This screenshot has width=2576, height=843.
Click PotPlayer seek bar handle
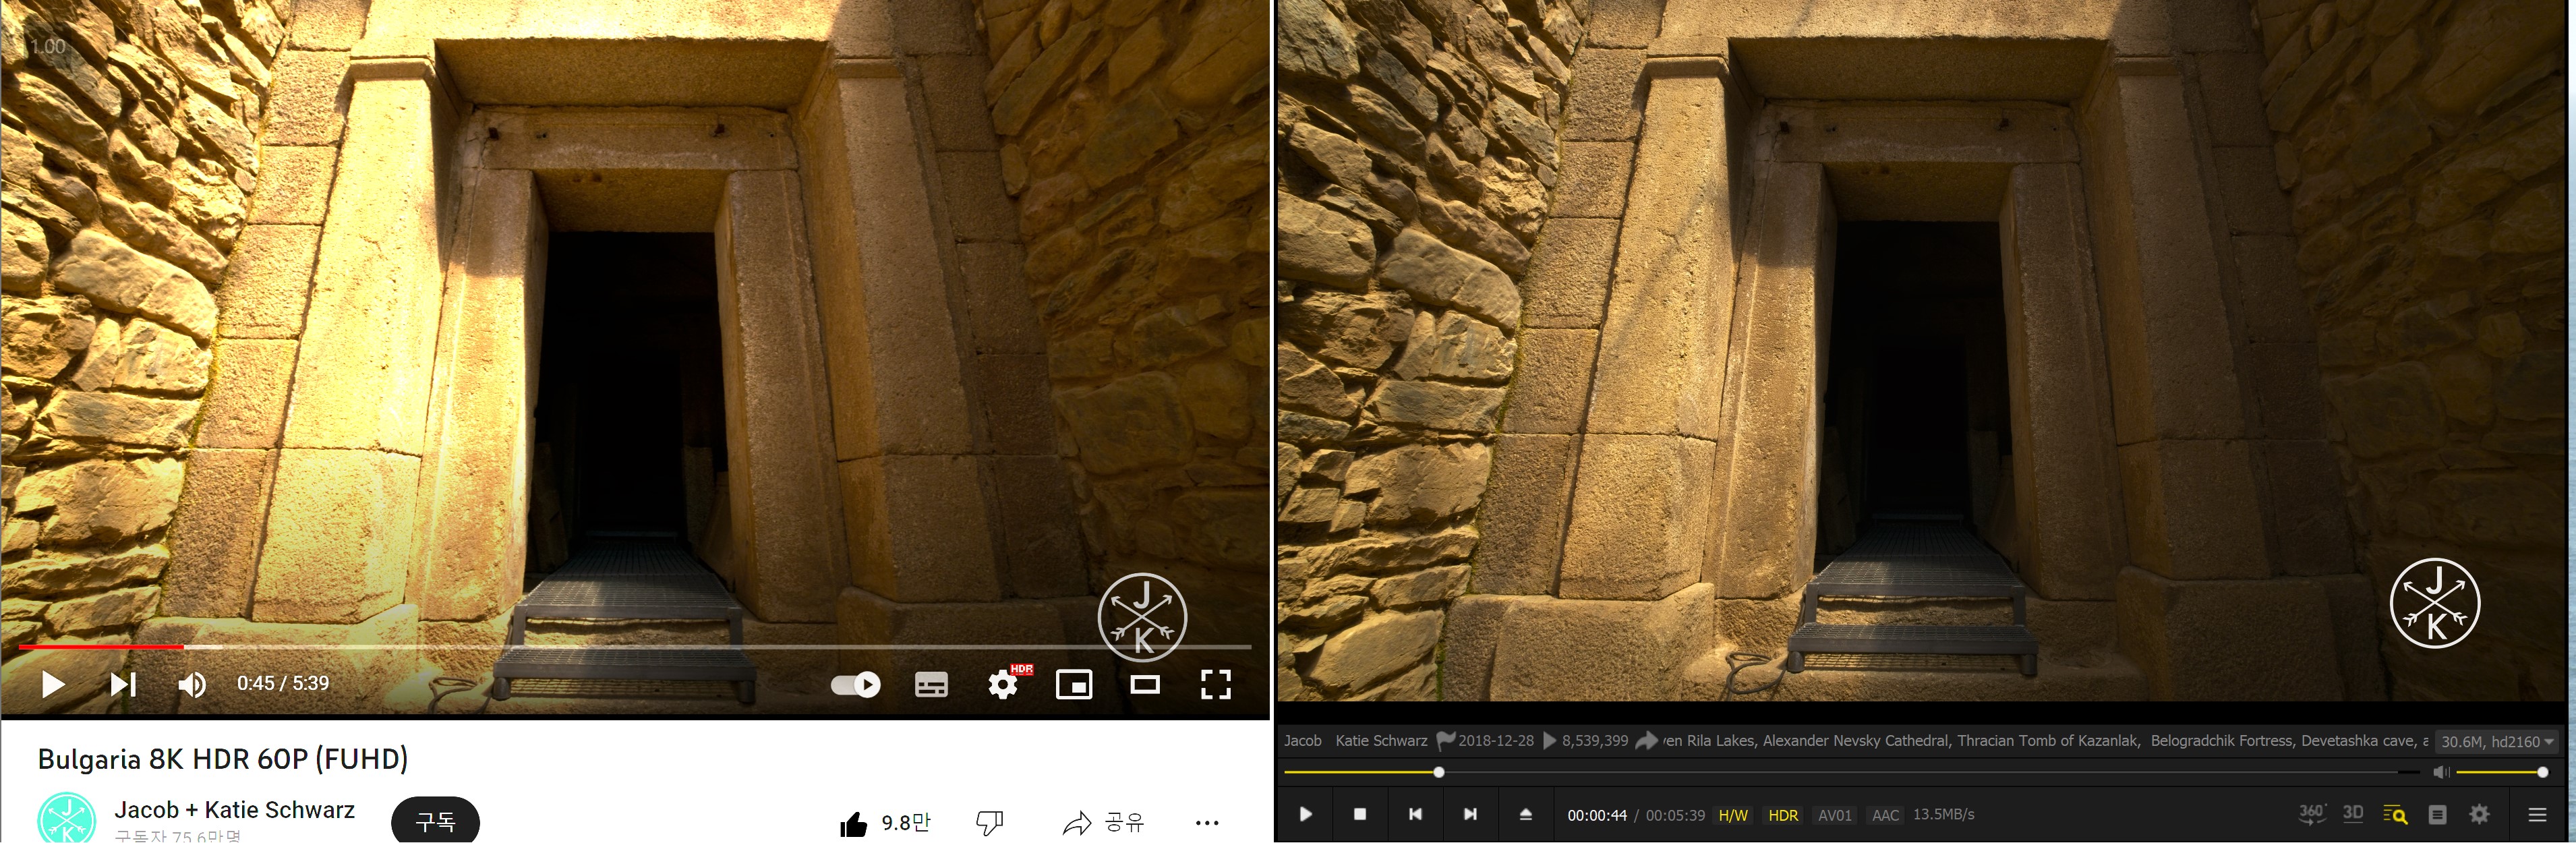coord(1438,772)
